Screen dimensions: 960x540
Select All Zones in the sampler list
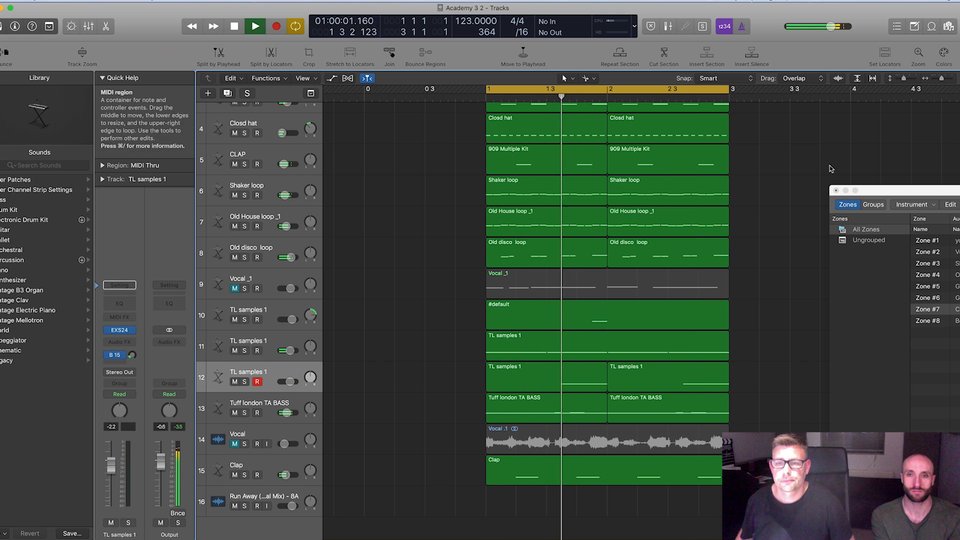[869, 229]
